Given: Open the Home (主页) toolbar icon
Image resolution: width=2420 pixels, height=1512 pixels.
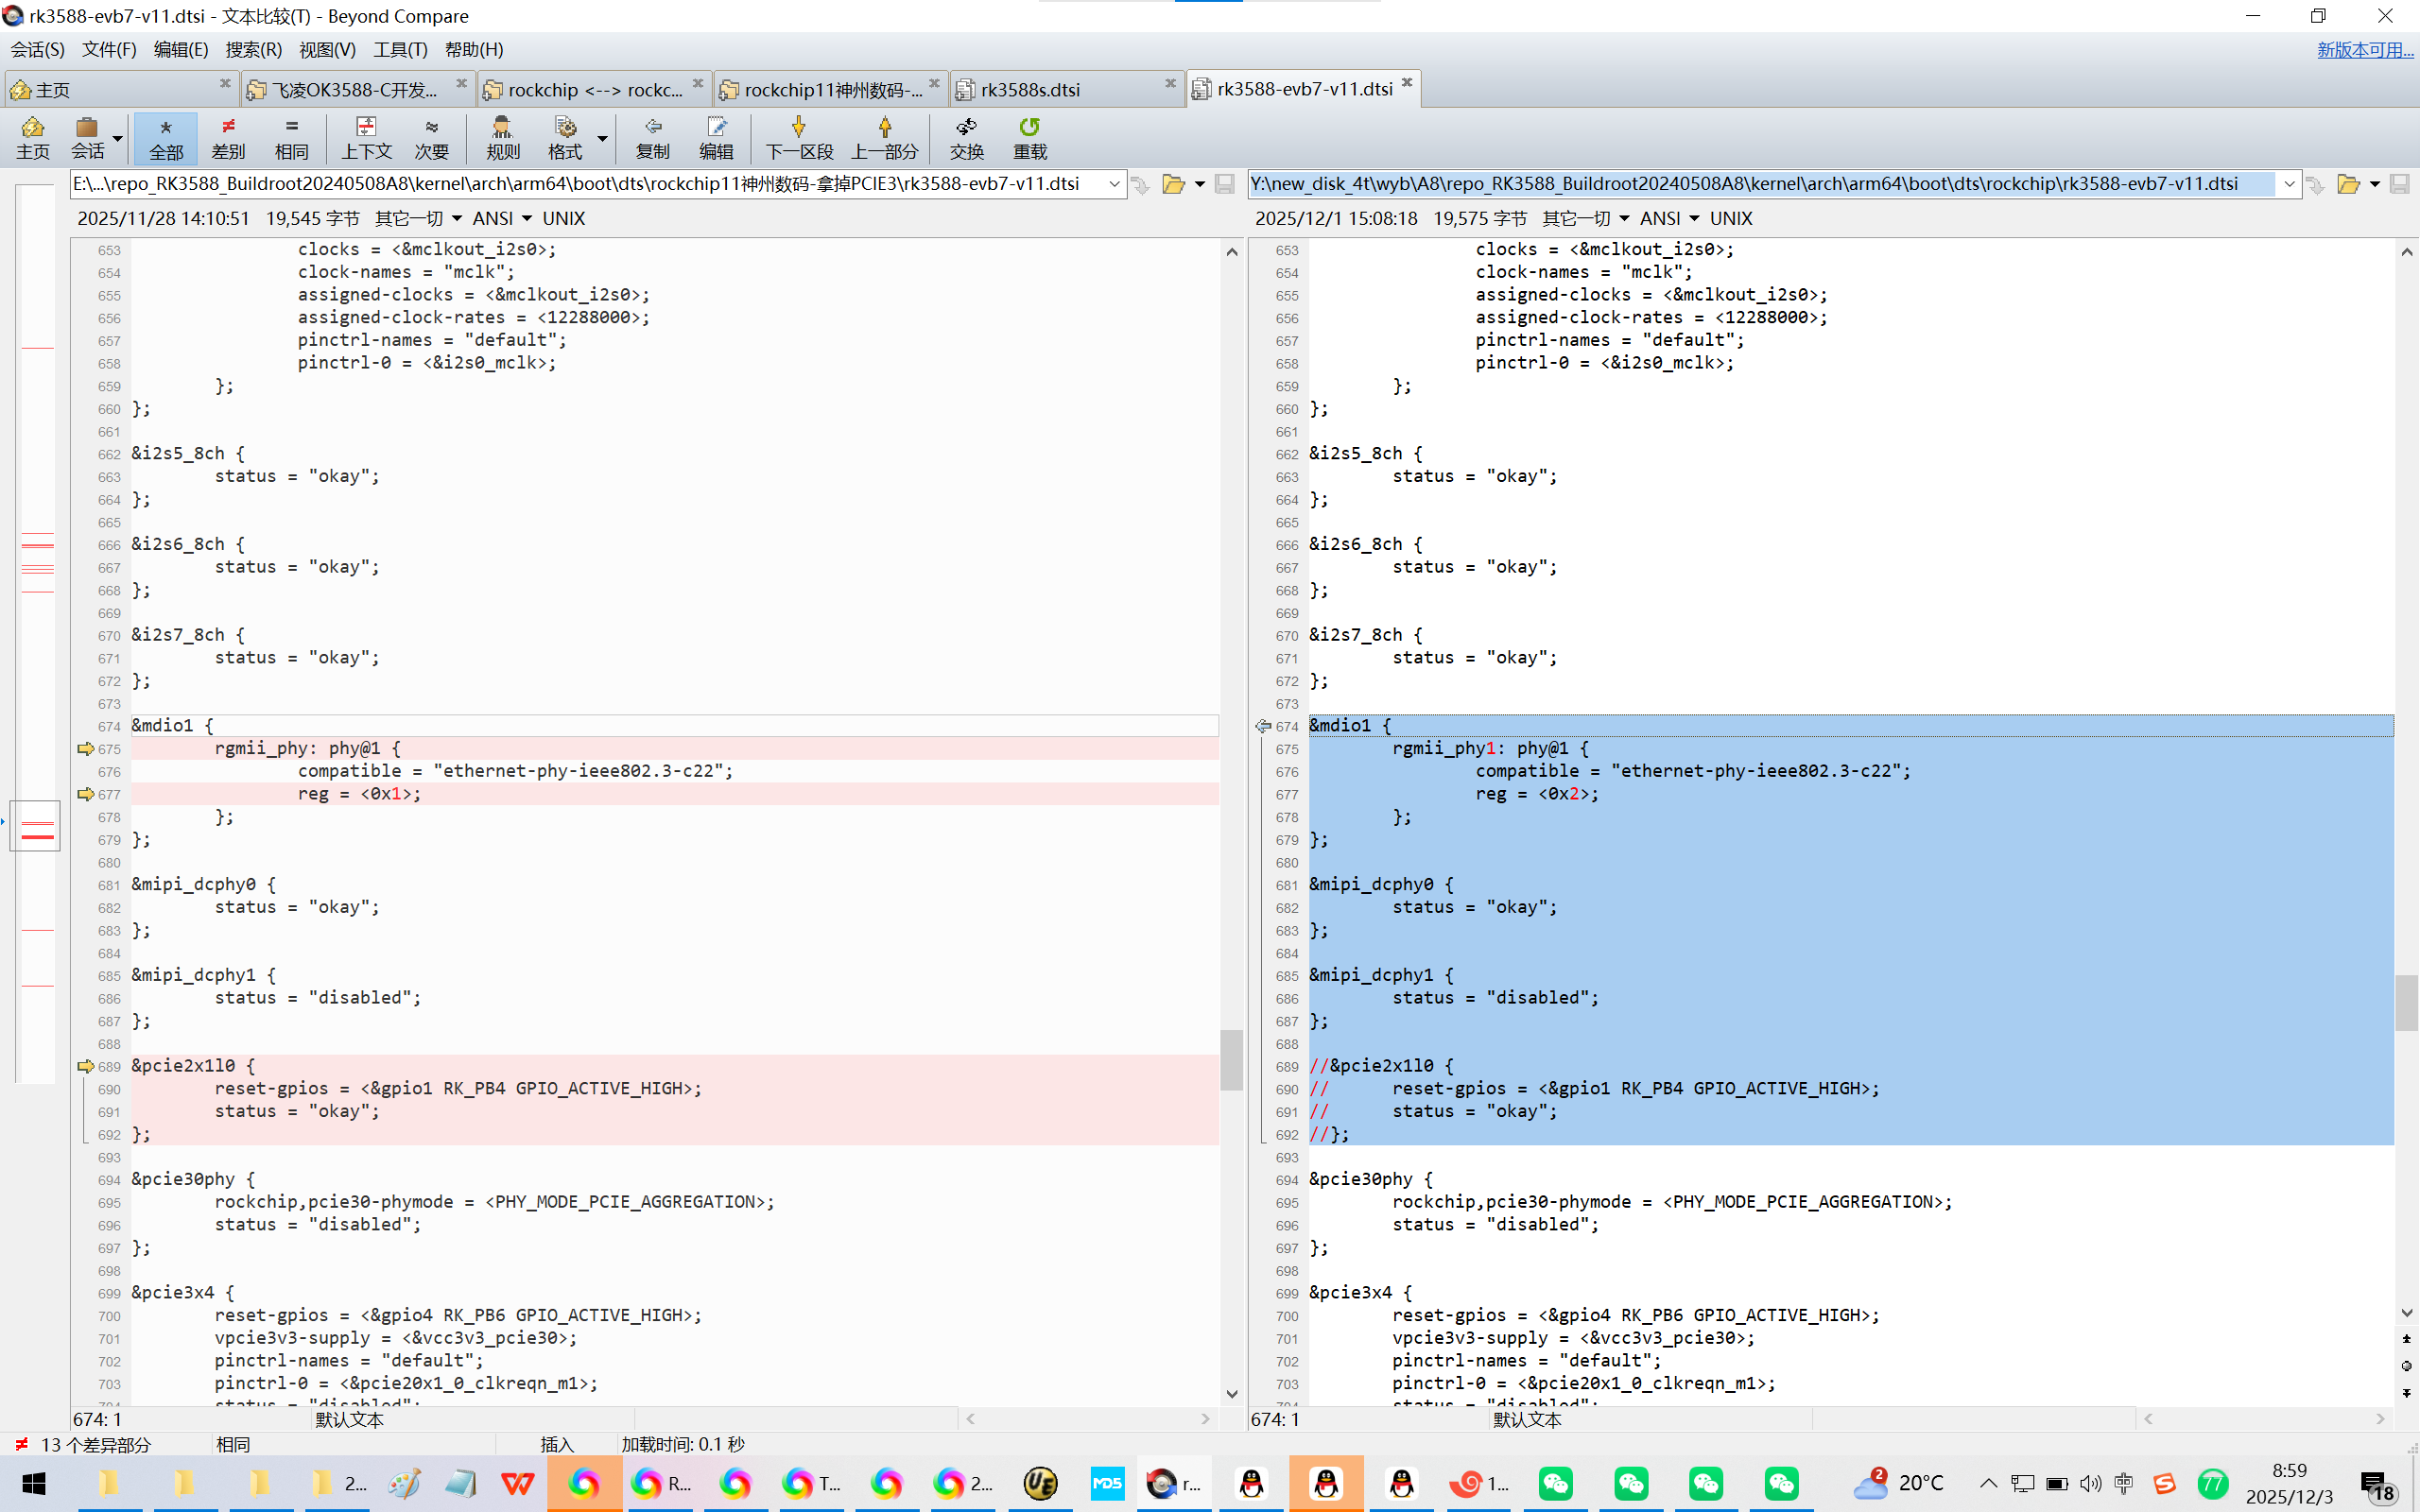Looking at the screenshot, I should pyautogui.click(x=32, y=137).
